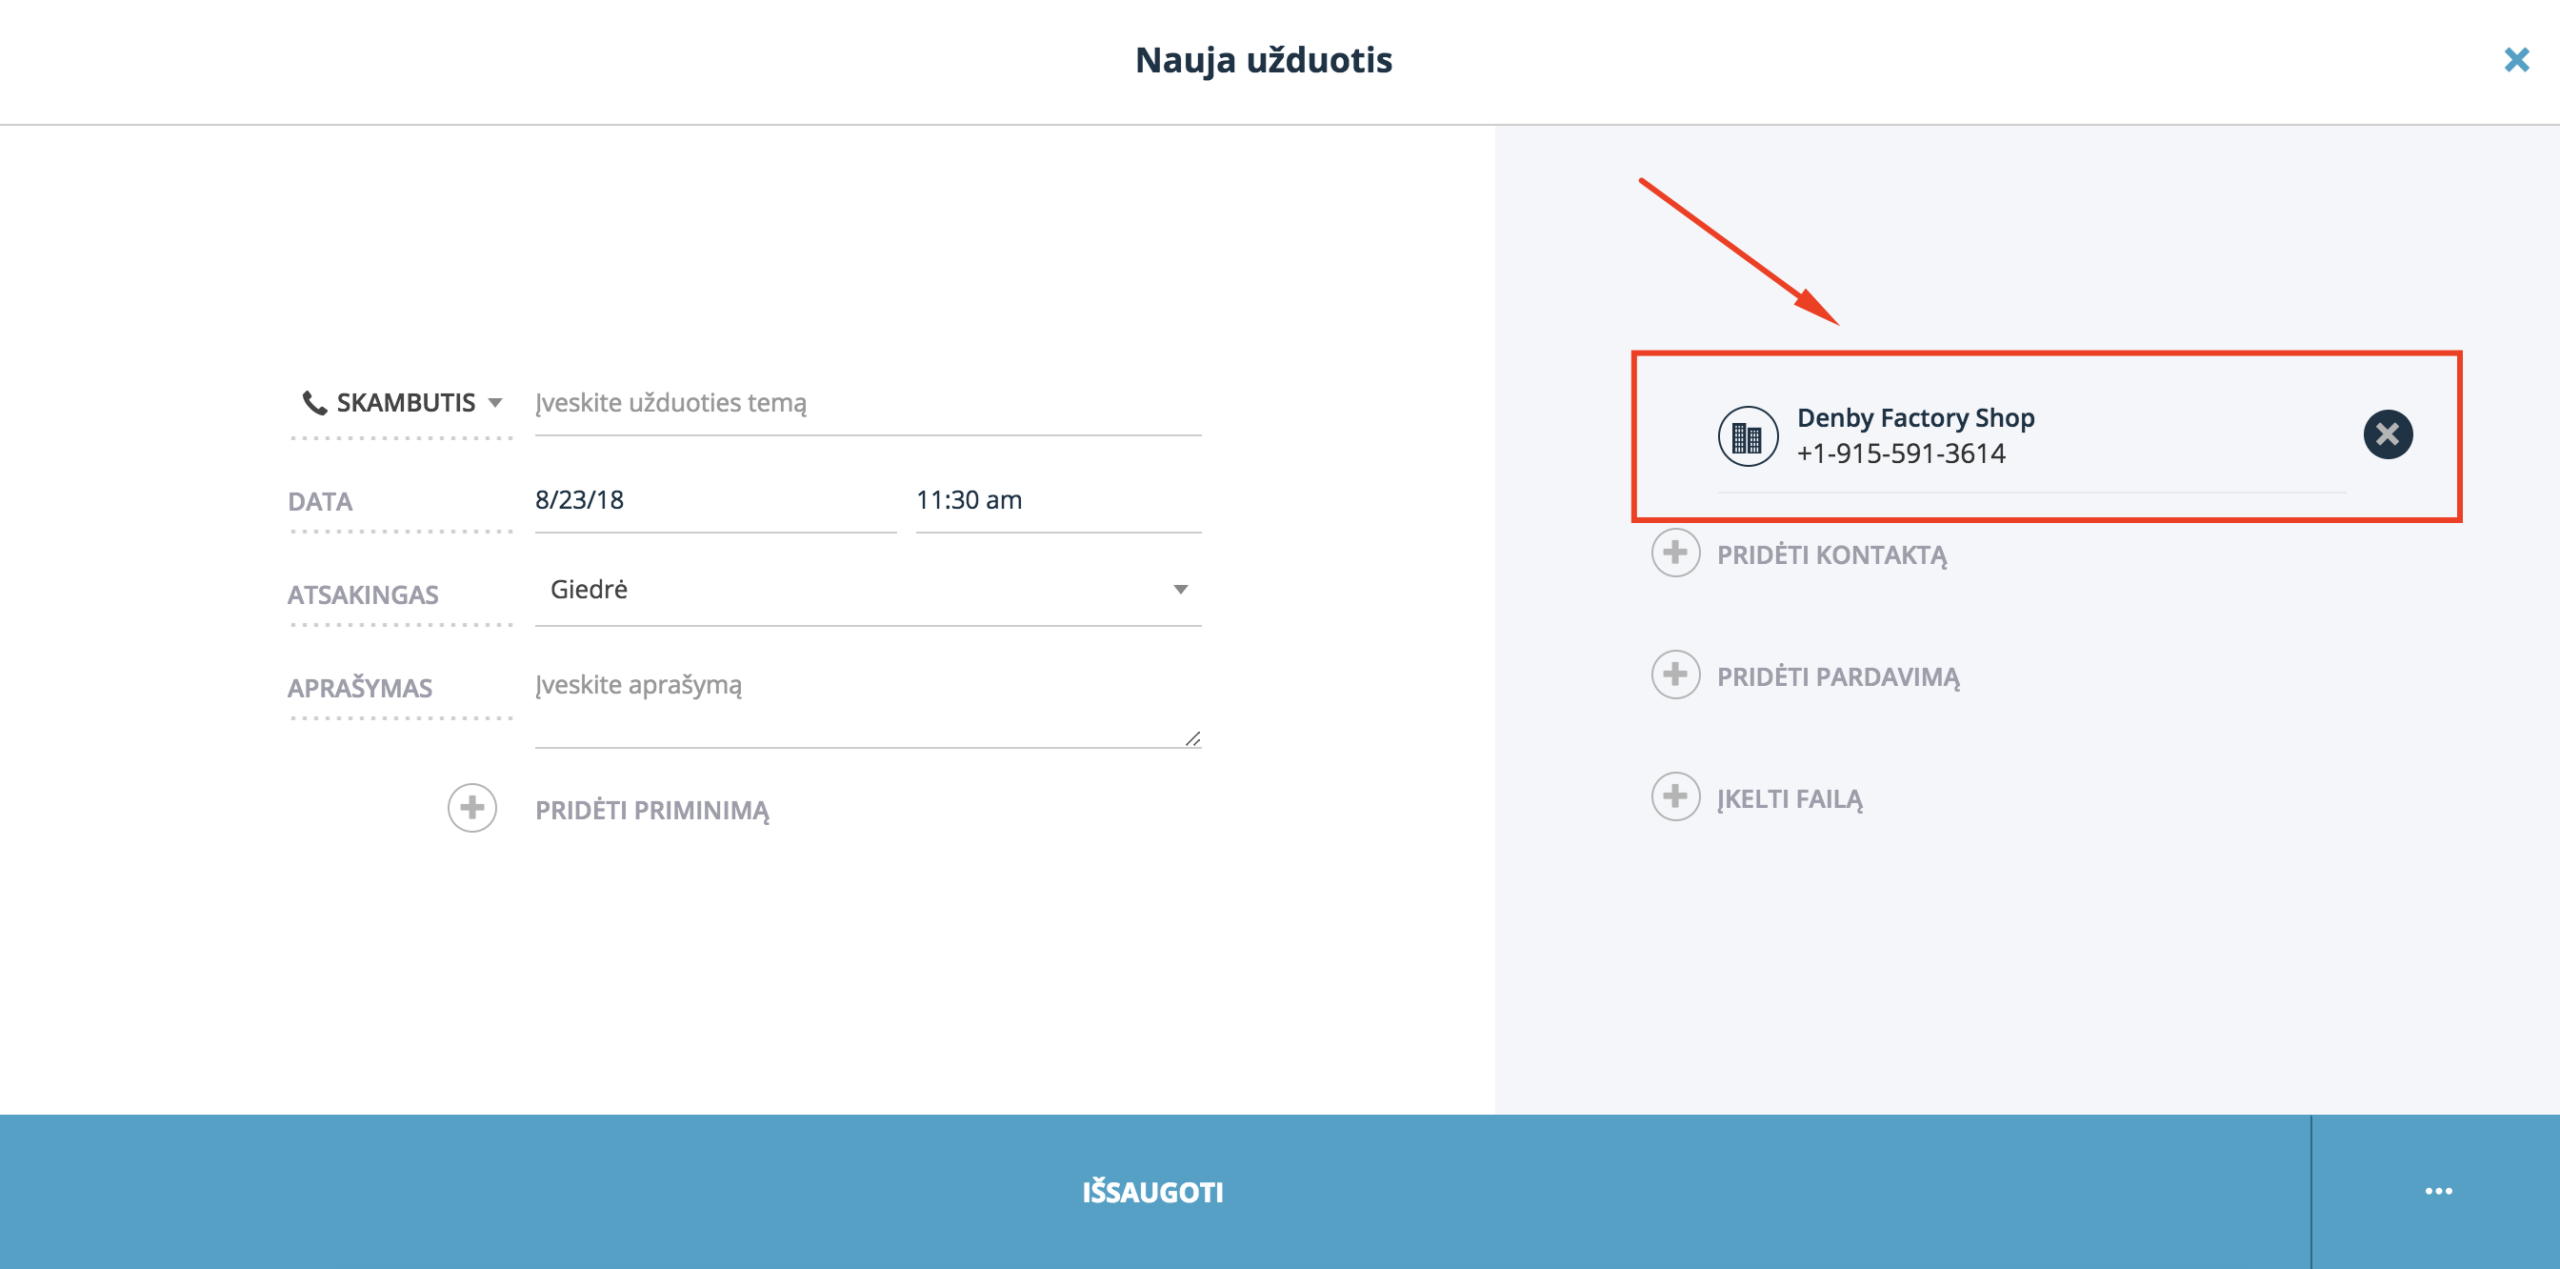Viewport: 2560px width, 1269px height.
Task: Click the Nauja užduotis title
Action: coord(1263,60)
